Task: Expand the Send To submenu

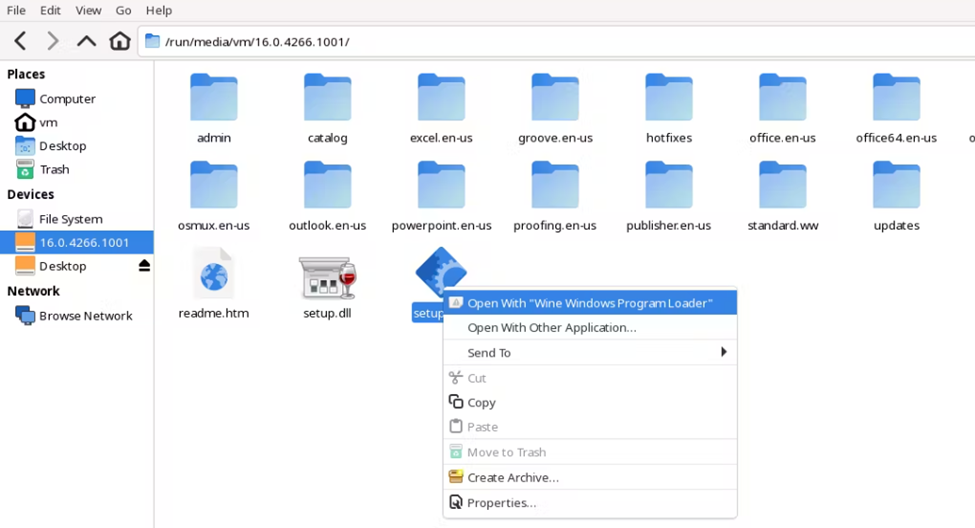Action: (x=590, y=352)
